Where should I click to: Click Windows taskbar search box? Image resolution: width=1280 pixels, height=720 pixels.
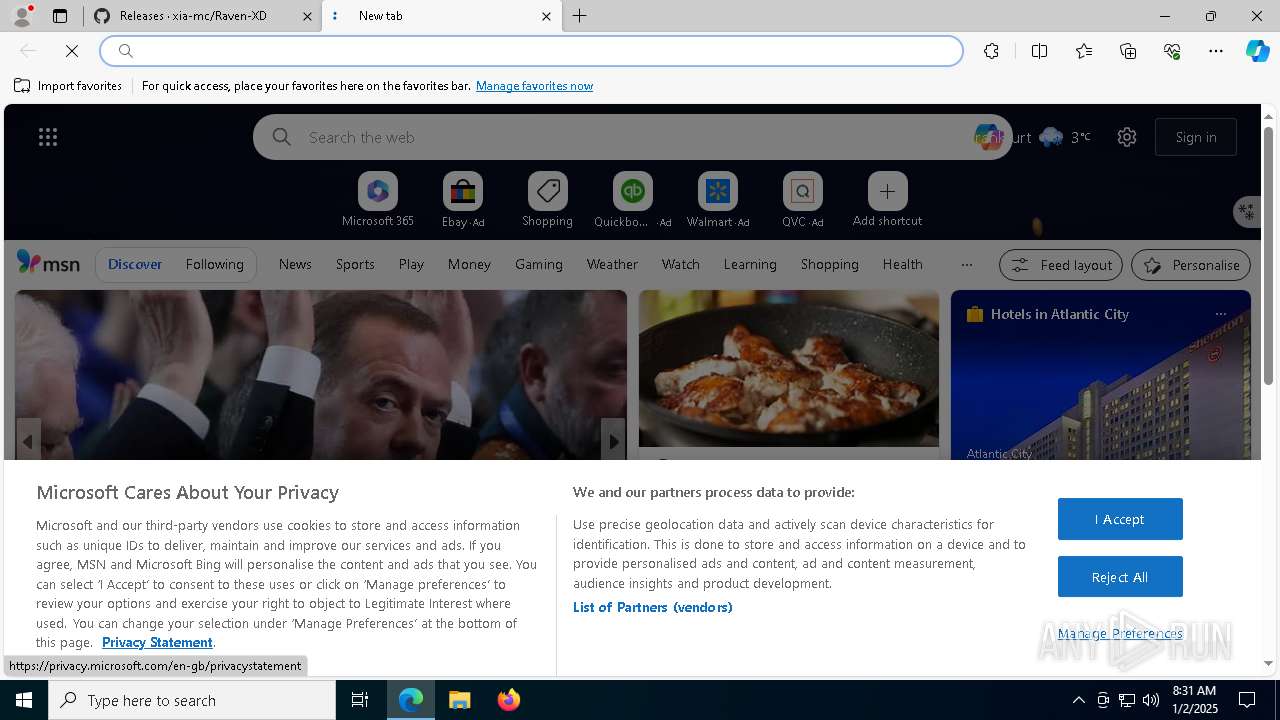(192, 700)
